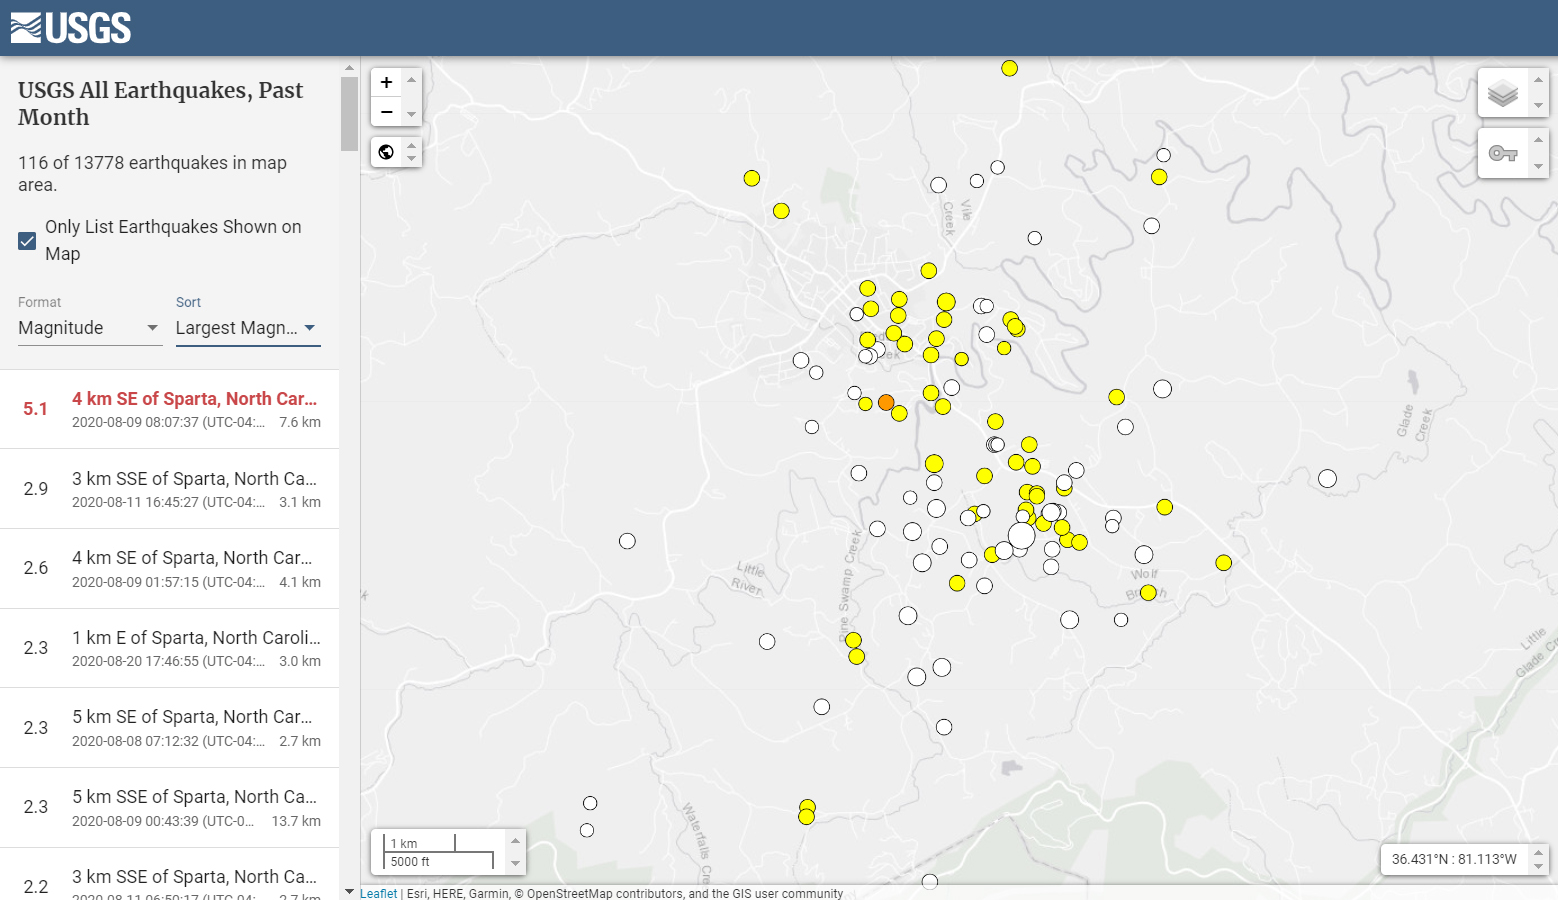Viewport: 1558px width, 900px height.
Task: Click the up arrow beside zoom in
Action: (411, 80)
